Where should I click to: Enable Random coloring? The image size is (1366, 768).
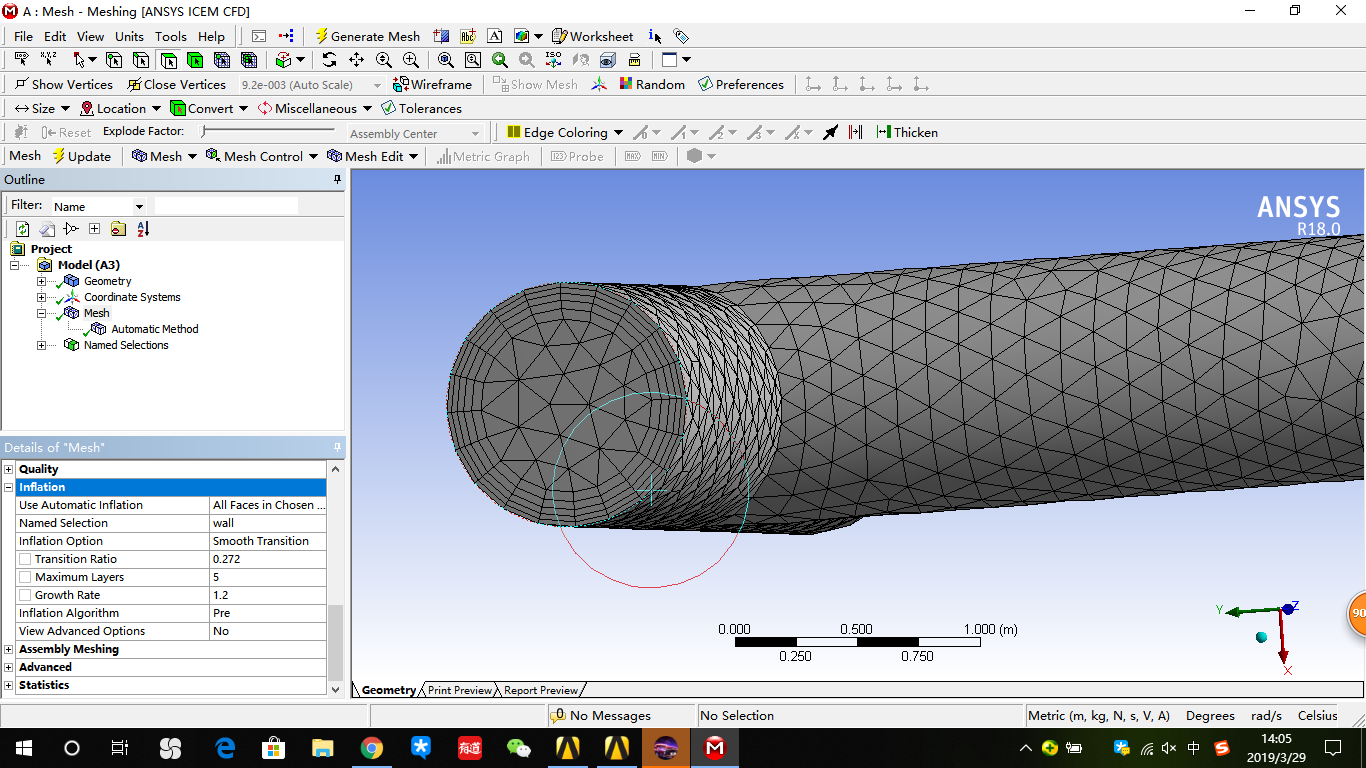[653, 84]
